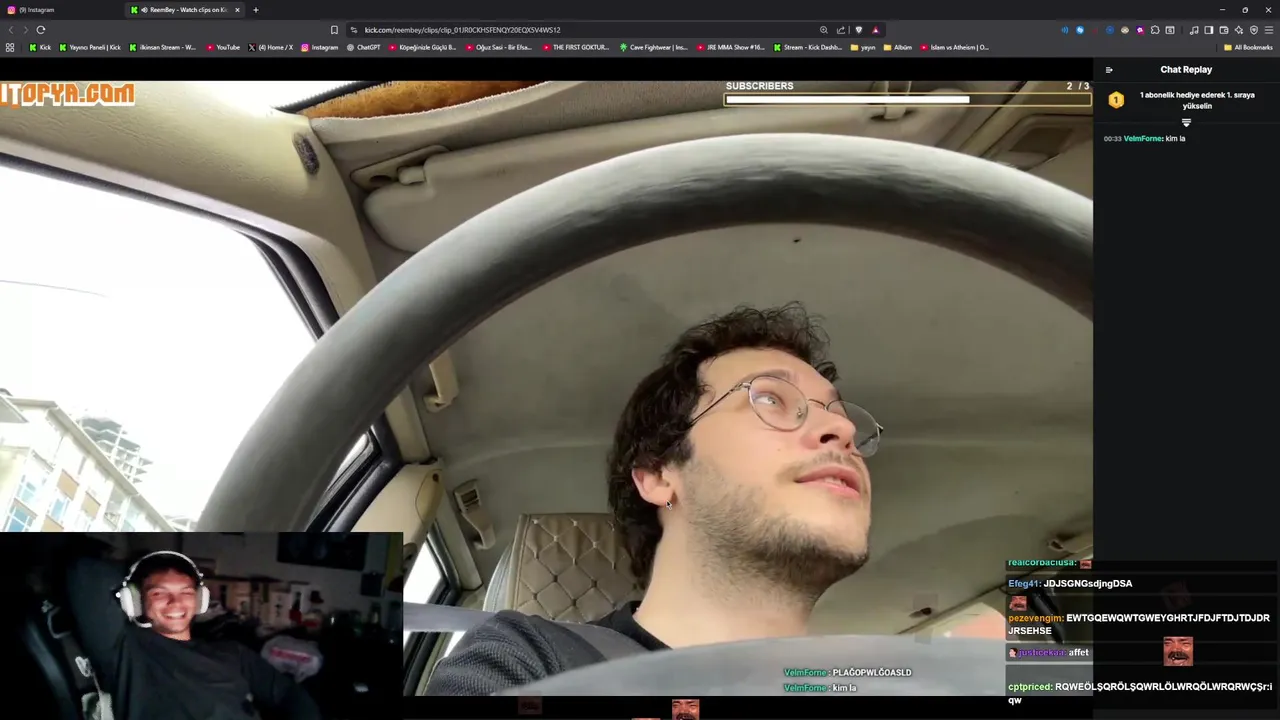Screen dimensions: 1280x720
Task: Open Brave Rewards triangle icon
Action: tap(875, 30)
